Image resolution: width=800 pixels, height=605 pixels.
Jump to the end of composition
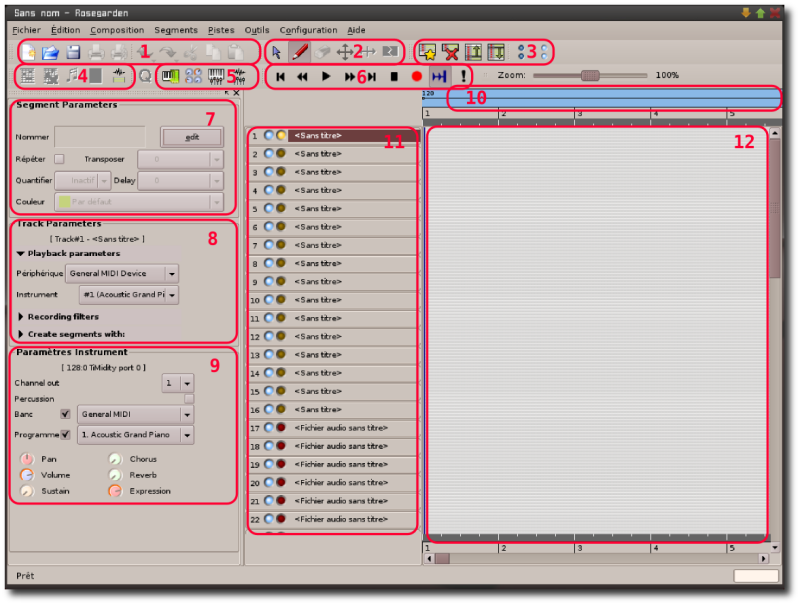(x=372, y=77)
